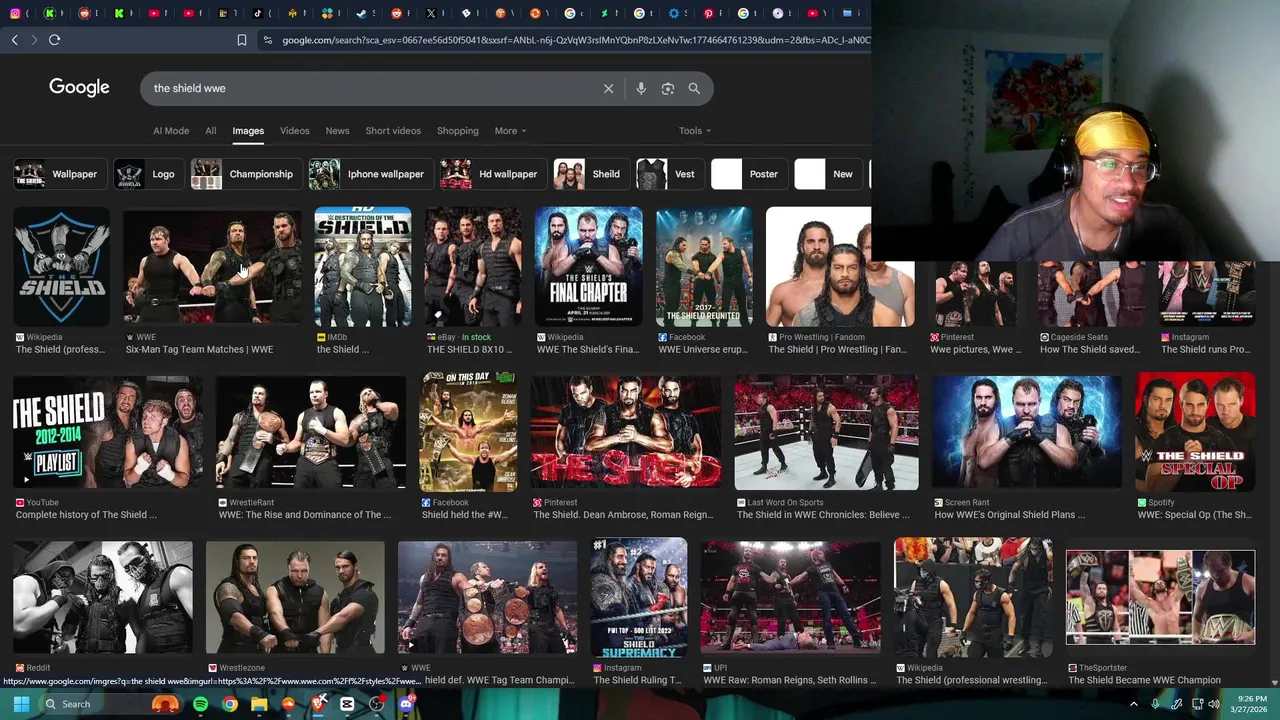Viewport: 1280px width, 720px height.
Task: Switch to the News results tab
Action: [x=337, y=131]
